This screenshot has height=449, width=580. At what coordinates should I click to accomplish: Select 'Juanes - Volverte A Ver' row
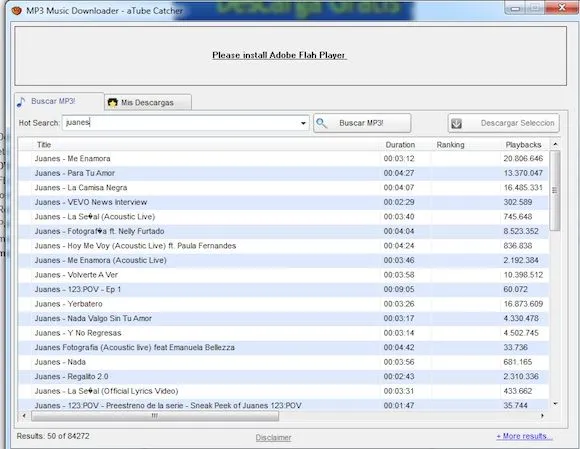pos(283,275)
